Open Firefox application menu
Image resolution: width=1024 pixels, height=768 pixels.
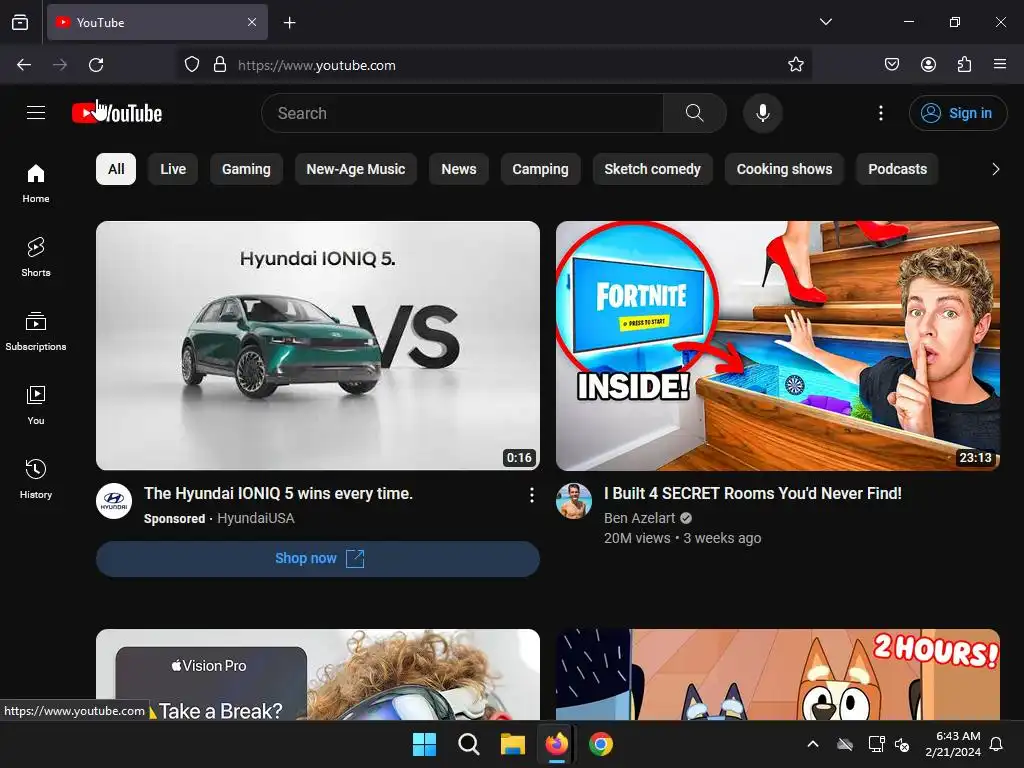1000,65
